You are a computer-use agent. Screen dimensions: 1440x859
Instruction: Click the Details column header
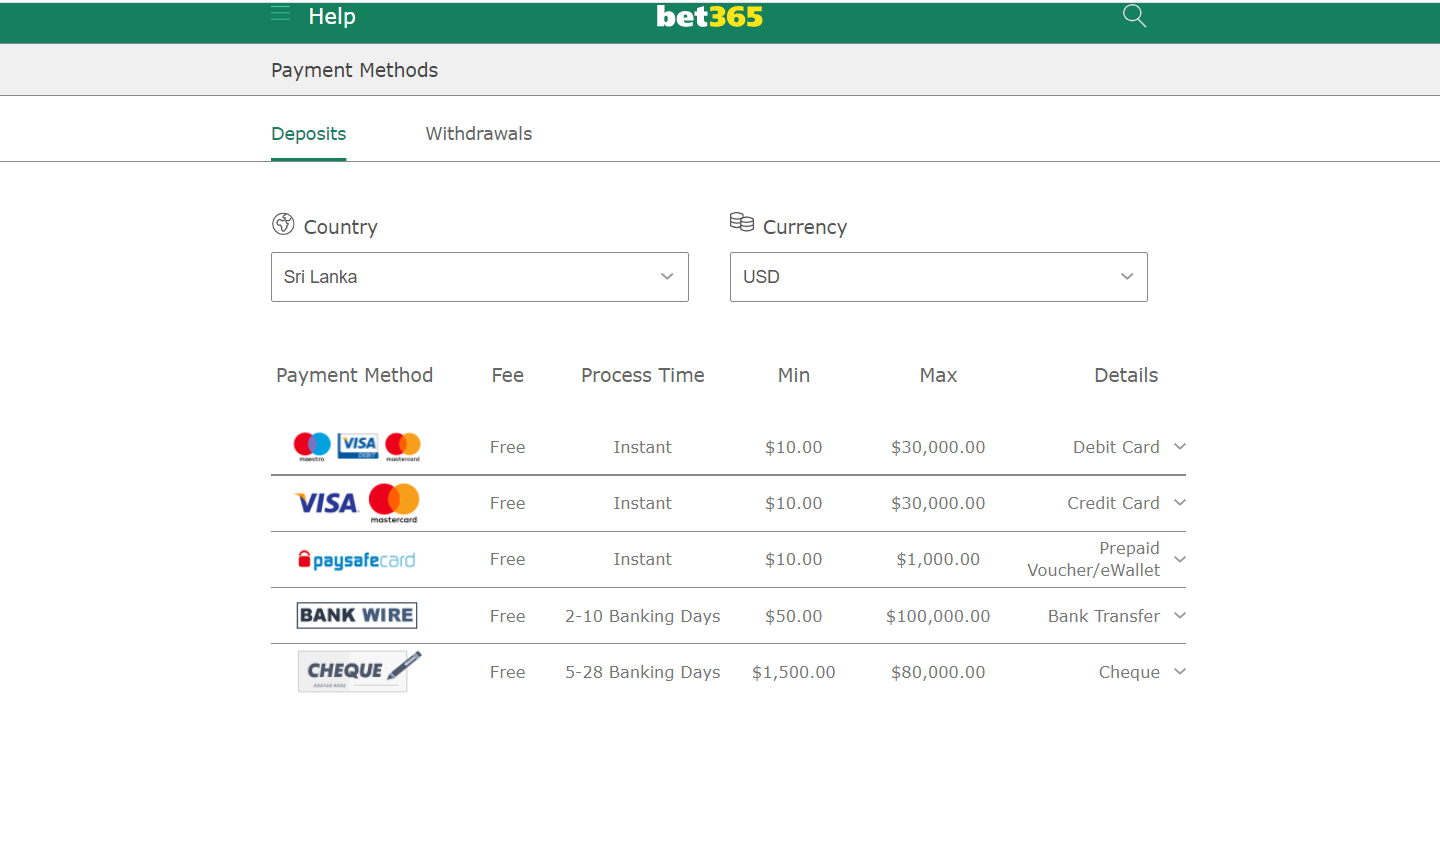[1126, 375]
